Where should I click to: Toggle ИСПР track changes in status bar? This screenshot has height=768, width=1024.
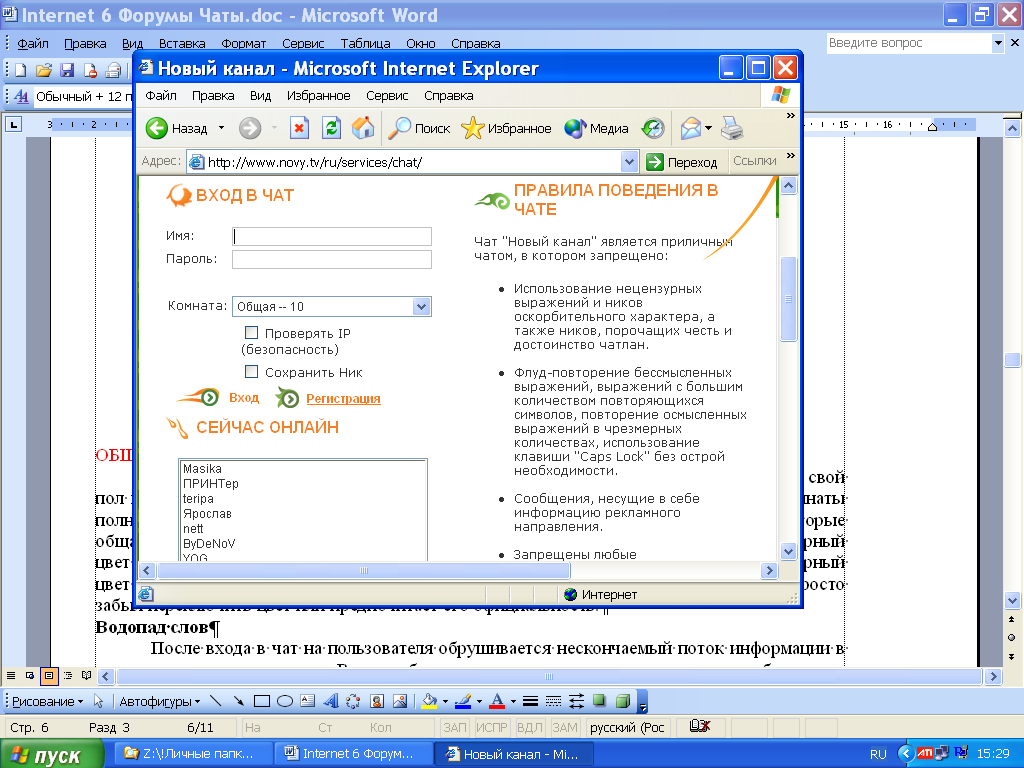pyautogui.click(x=491, y=728)
